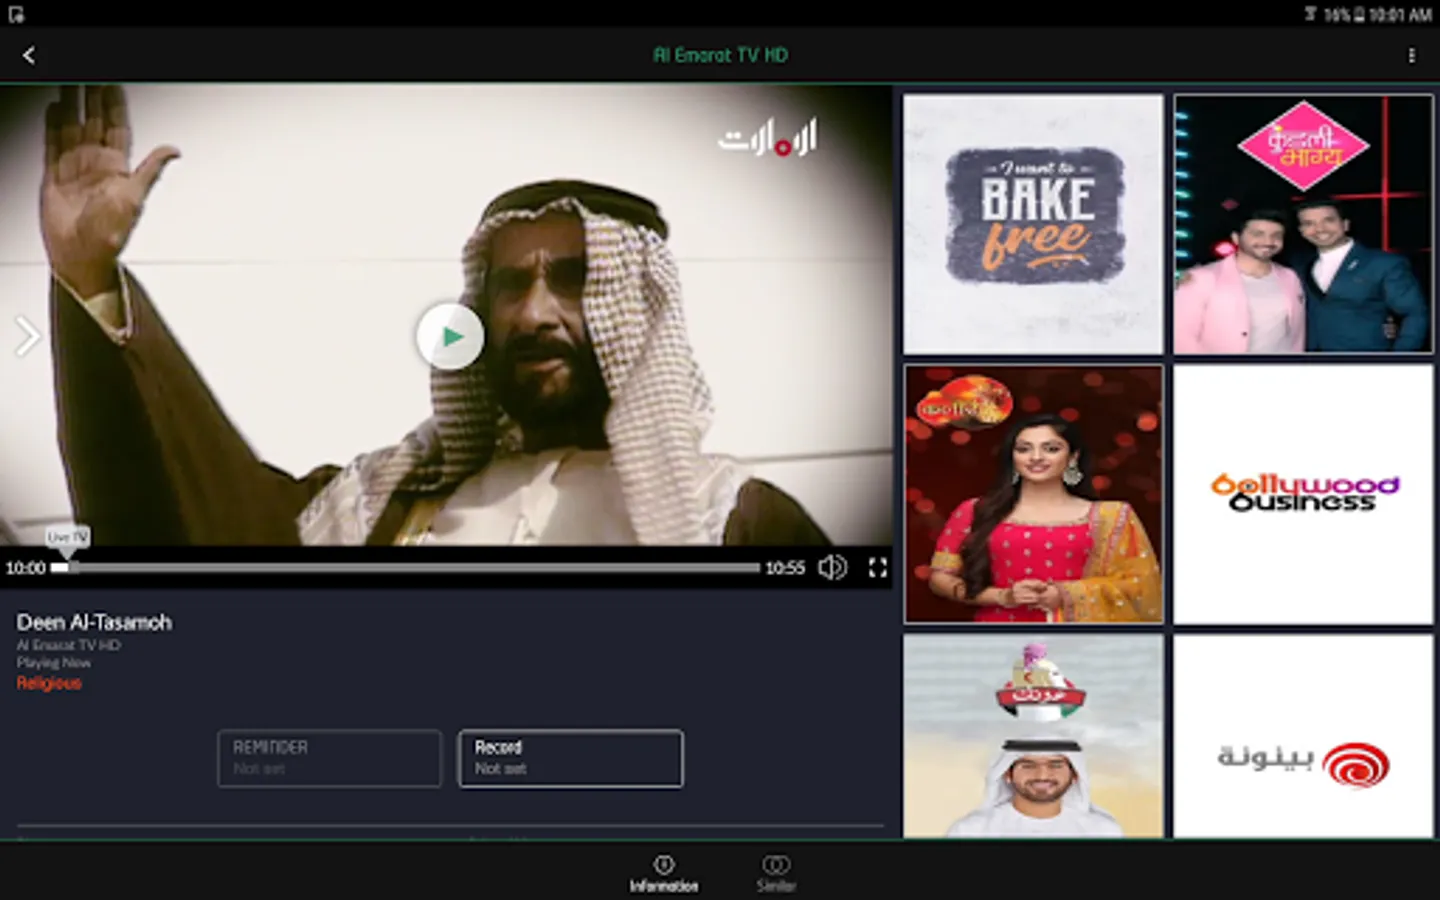Click the Playing Now status text
Screen dimensions: 1440x900
point(54,662)
